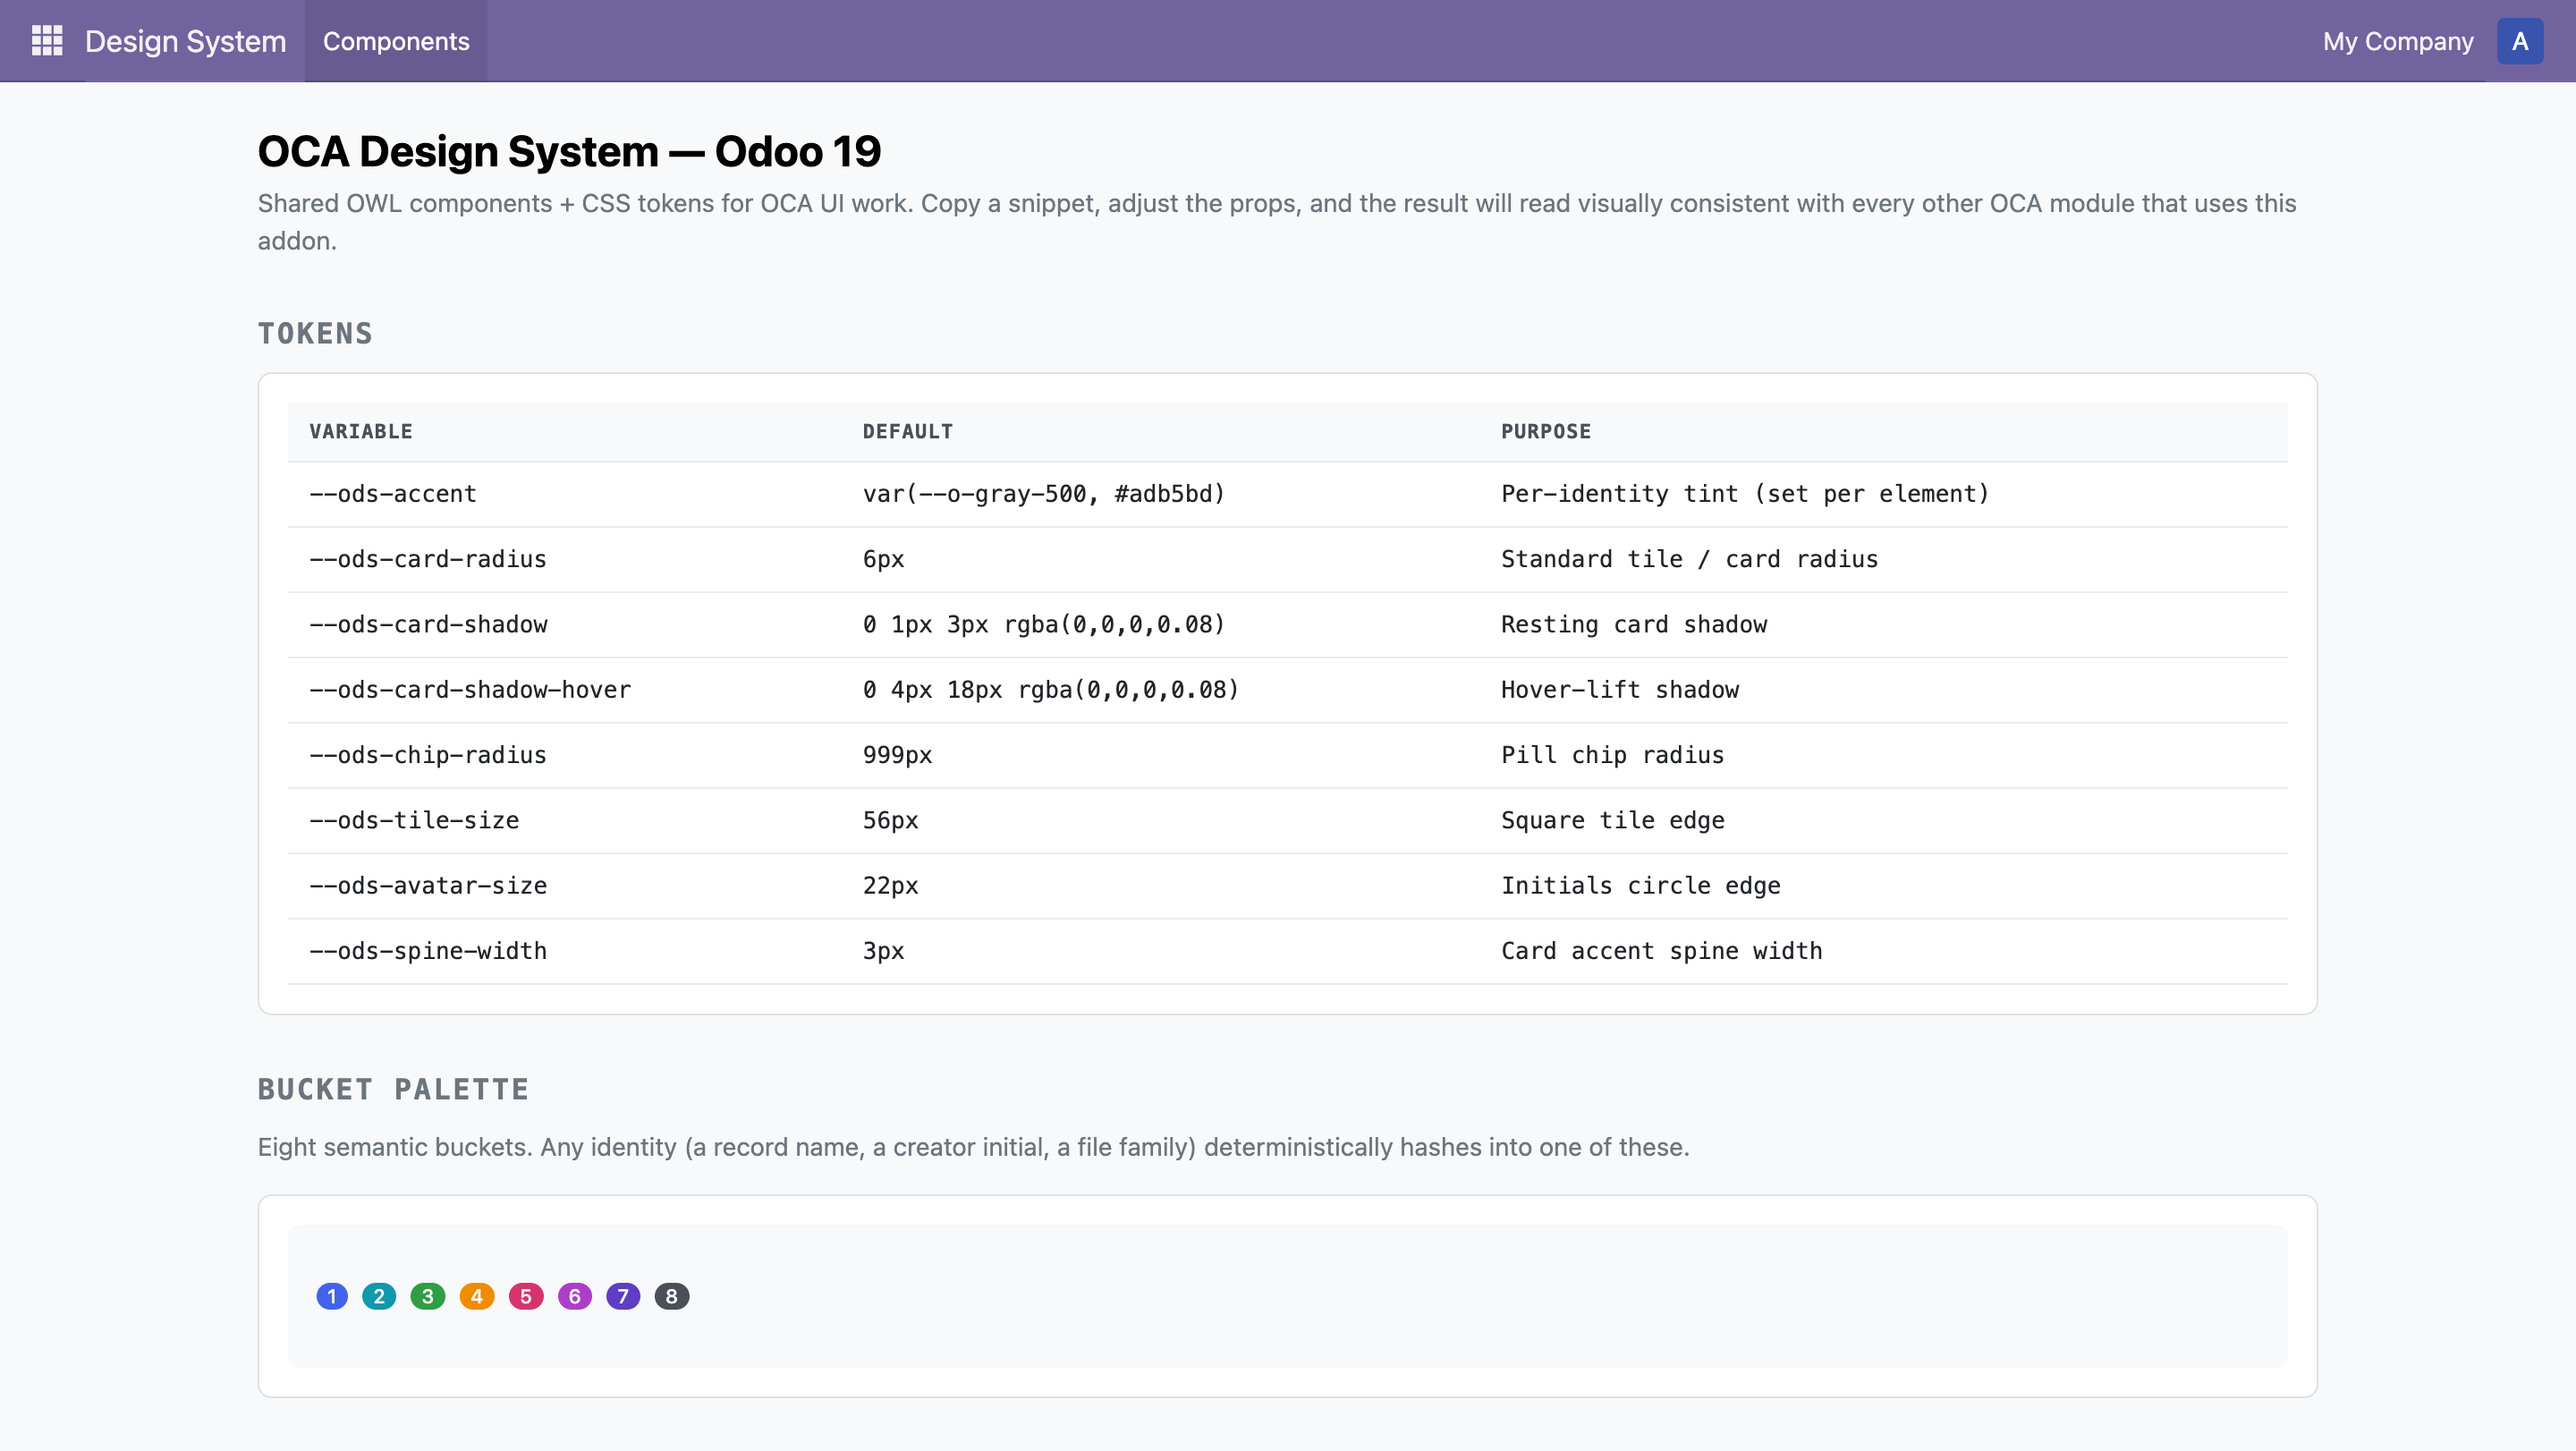Click the green bucket chip 3
The width and height of the screenshot is (2576, 1451).
click(428, 1296)
